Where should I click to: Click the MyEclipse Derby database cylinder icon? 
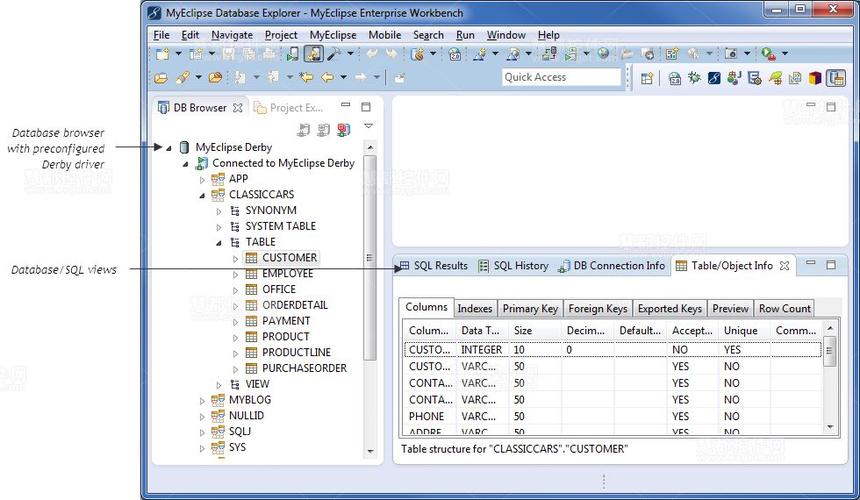click(x=184, y=147)
